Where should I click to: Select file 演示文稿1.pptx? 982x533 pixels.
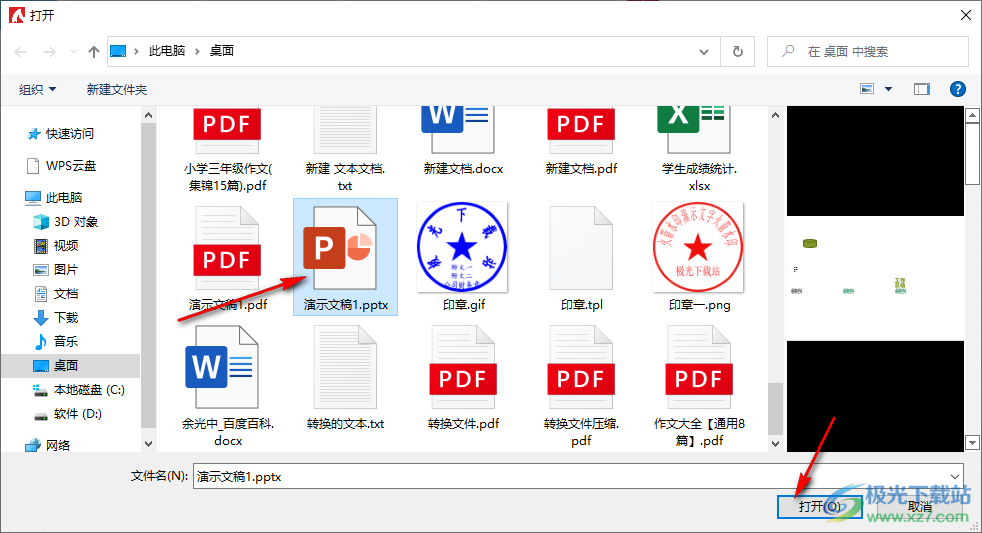click(x=345, y=257)
